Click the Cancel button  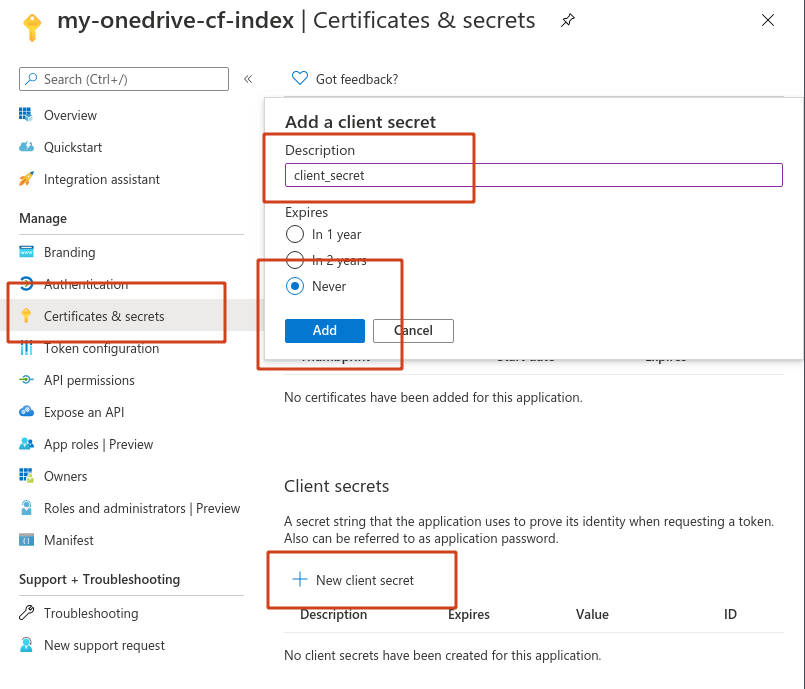point(413,331)
